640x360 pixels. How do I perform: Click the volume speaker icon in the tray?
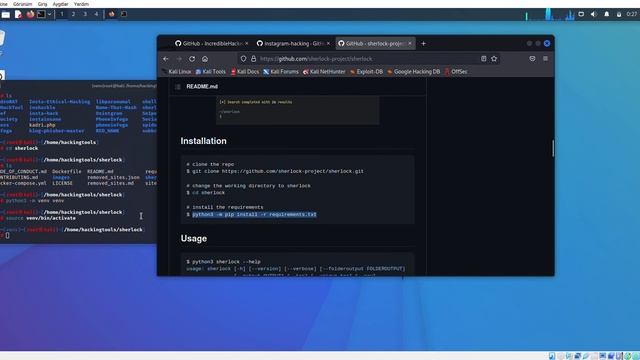pos(594,14)
